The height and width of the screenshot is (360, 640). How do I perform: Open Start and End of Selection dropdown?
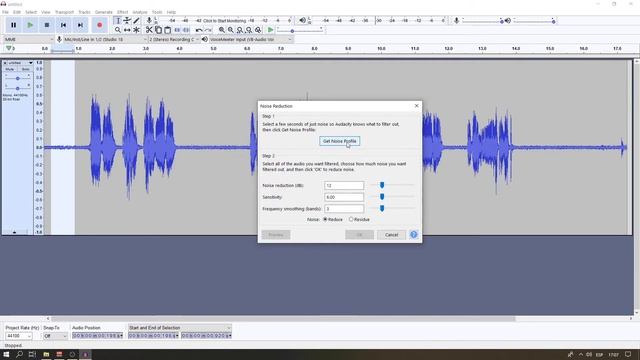(x=180, y=328)
